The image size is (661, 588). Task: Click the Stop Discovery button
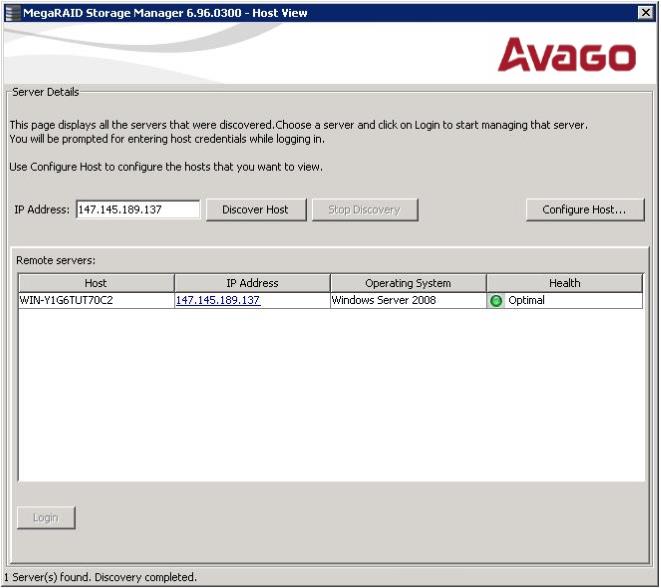tap(364, 210)
